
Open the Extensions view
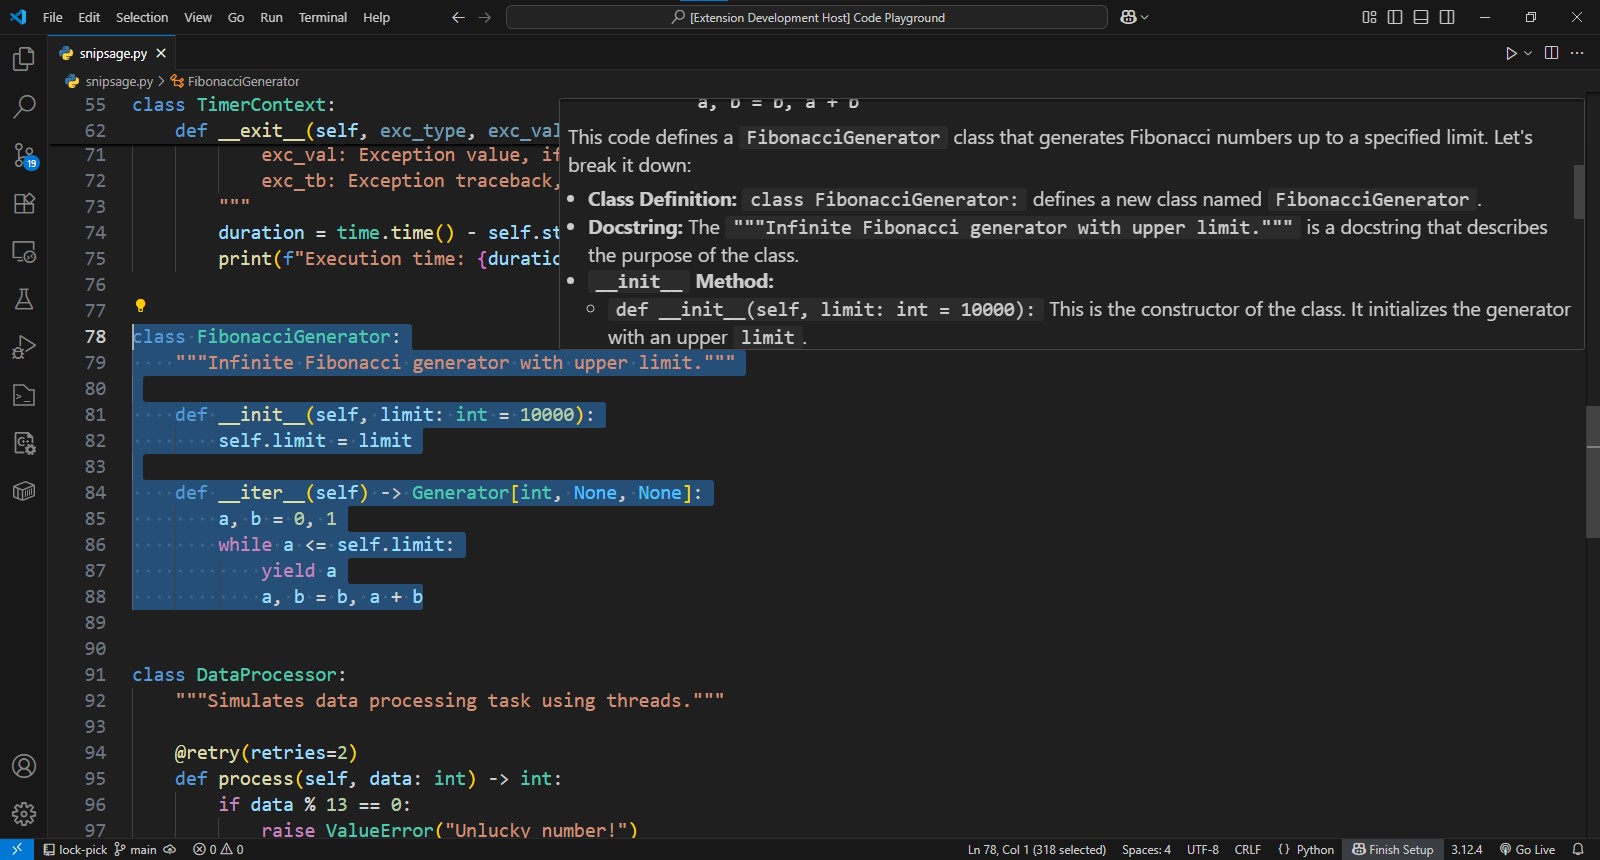click(24, 203)
